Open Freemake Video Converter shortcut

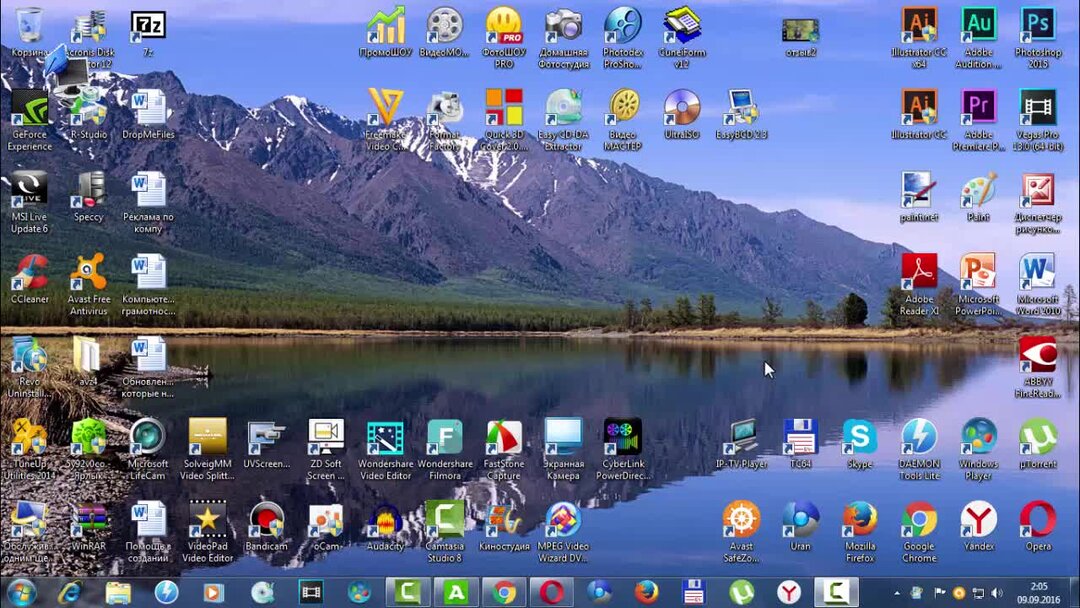click(x=386, y=120)
